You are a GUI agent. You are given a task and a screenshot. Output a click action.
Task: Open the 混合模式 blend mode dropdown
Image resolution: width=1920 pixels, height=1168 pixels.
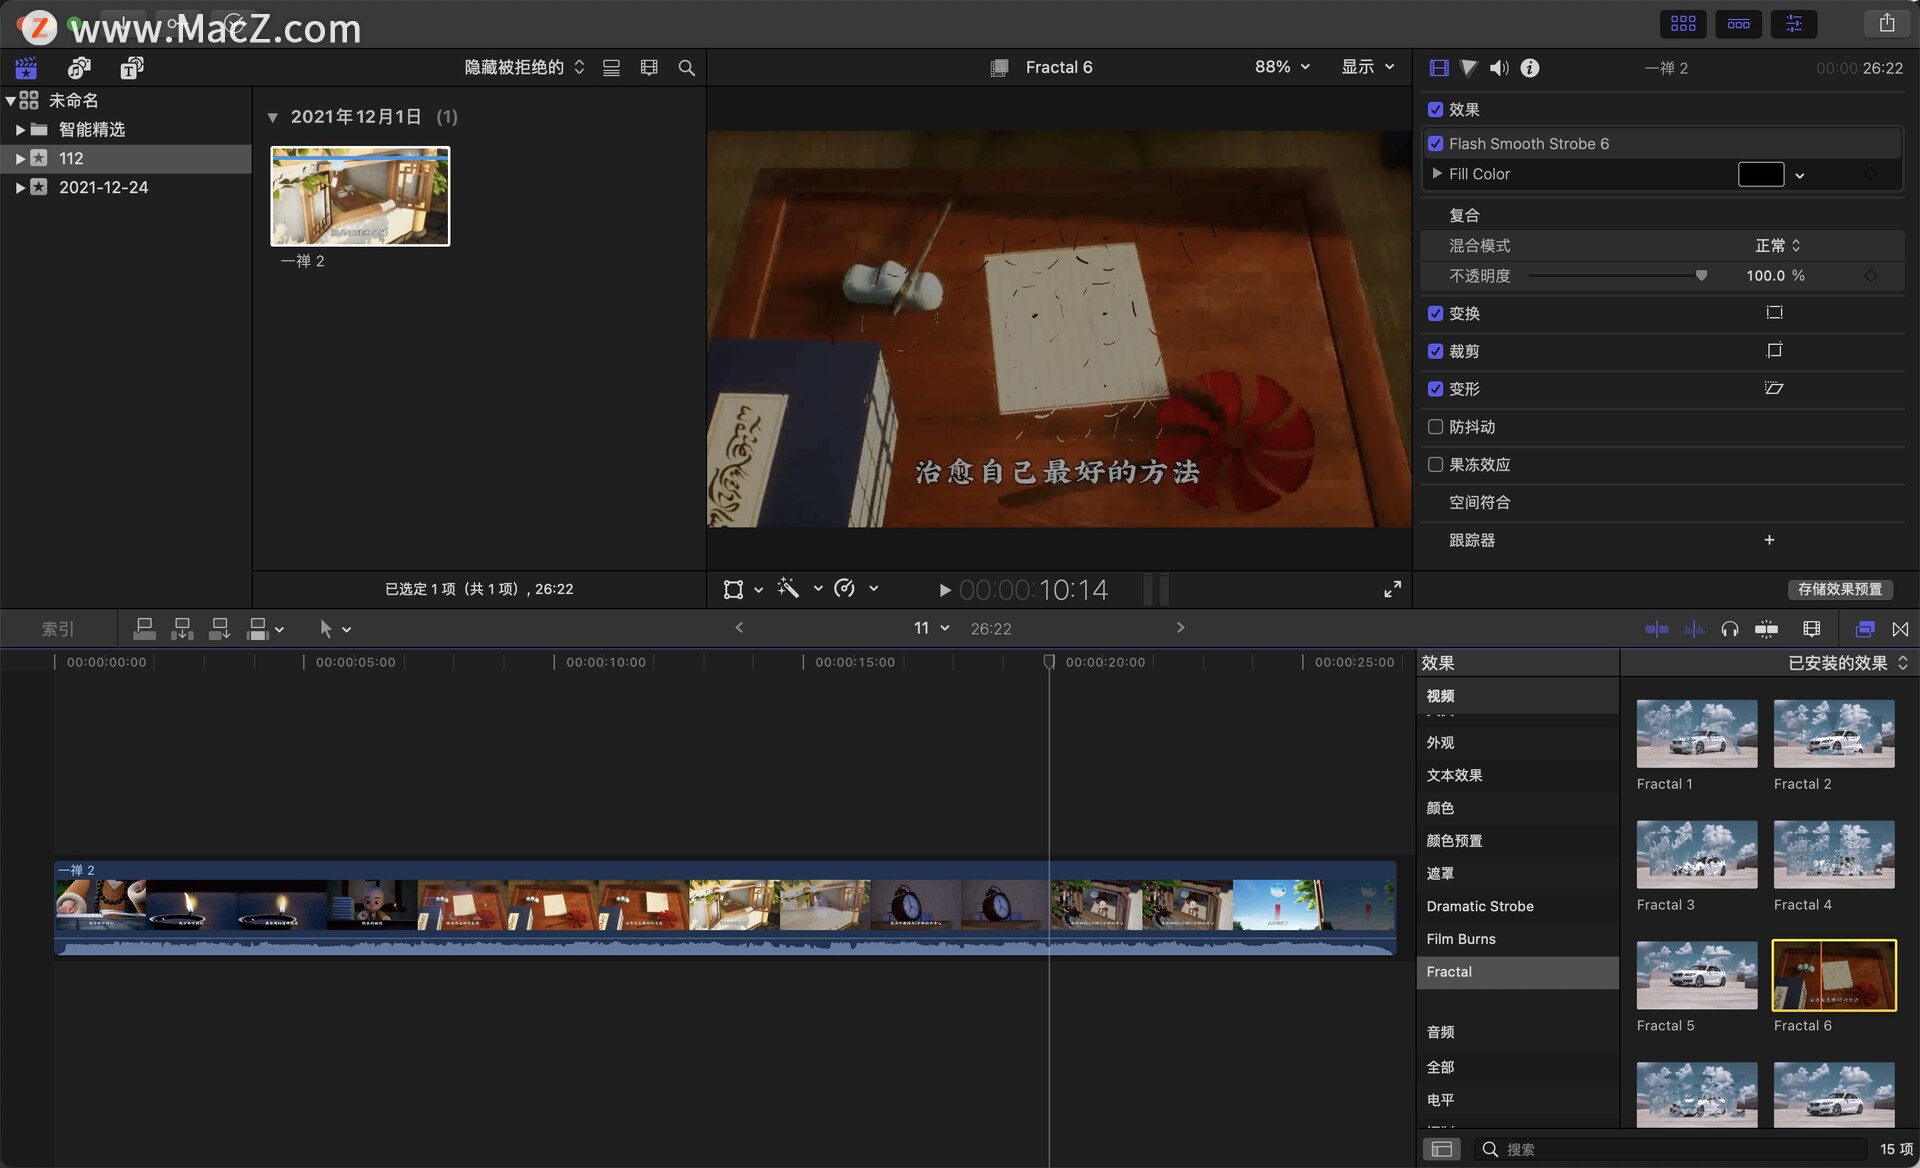pyautogui.click(x=1777, y=246)
